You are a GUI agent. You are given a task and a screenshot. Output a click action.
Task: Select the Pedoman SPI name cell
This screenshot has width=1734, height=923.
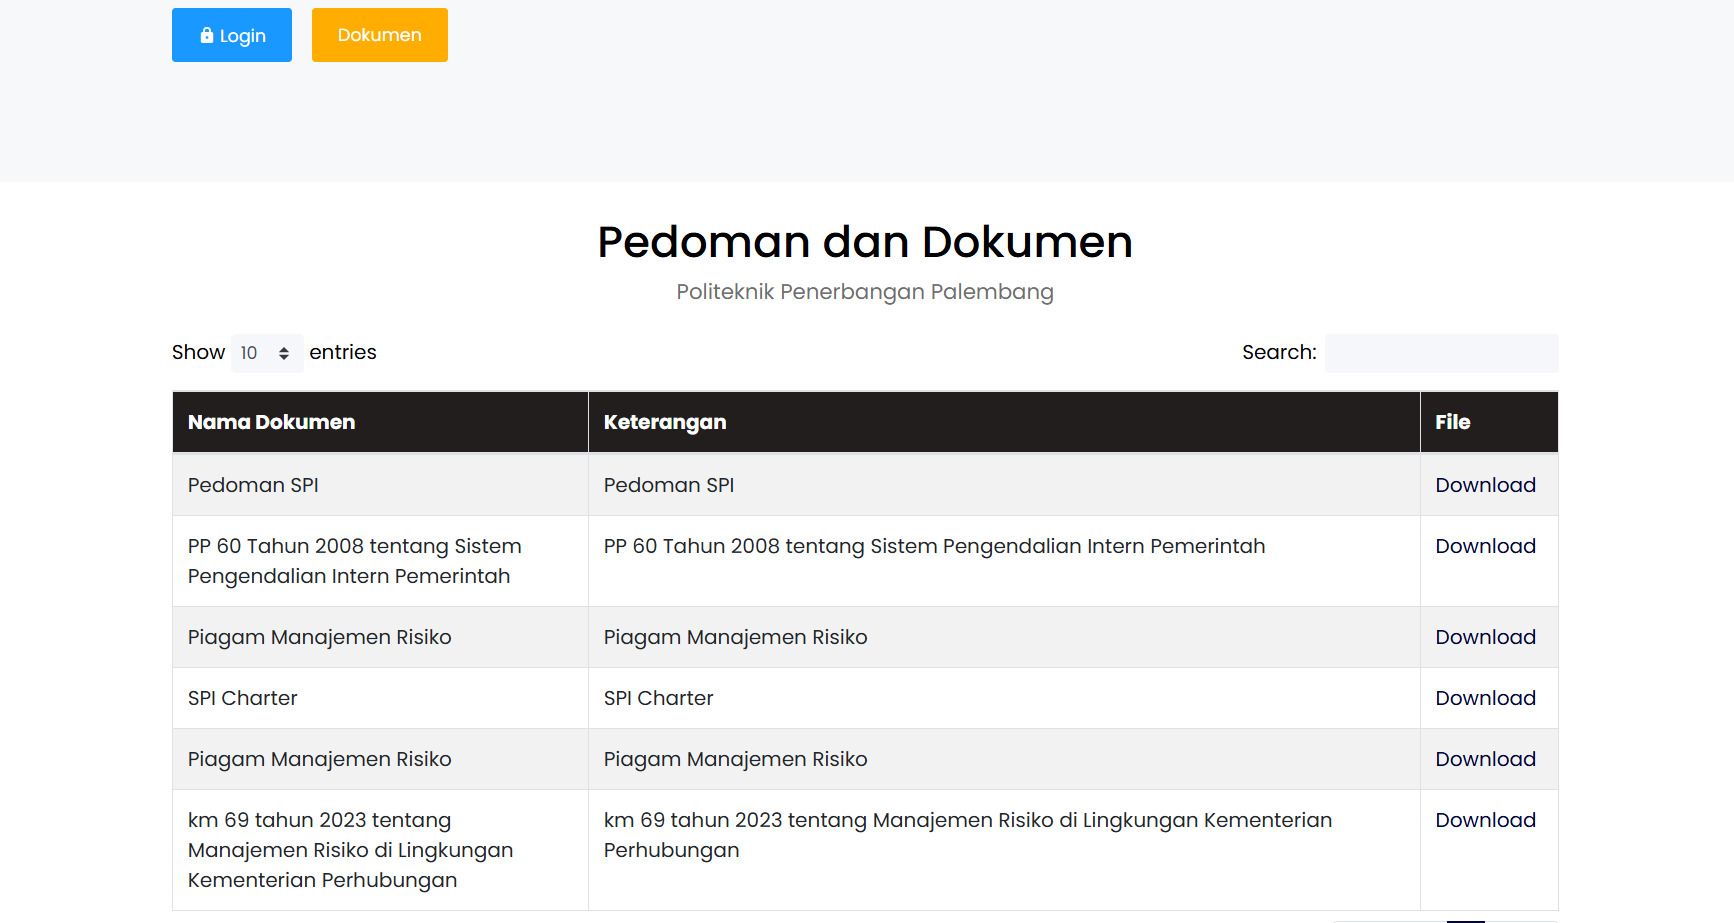coord(253,485)
